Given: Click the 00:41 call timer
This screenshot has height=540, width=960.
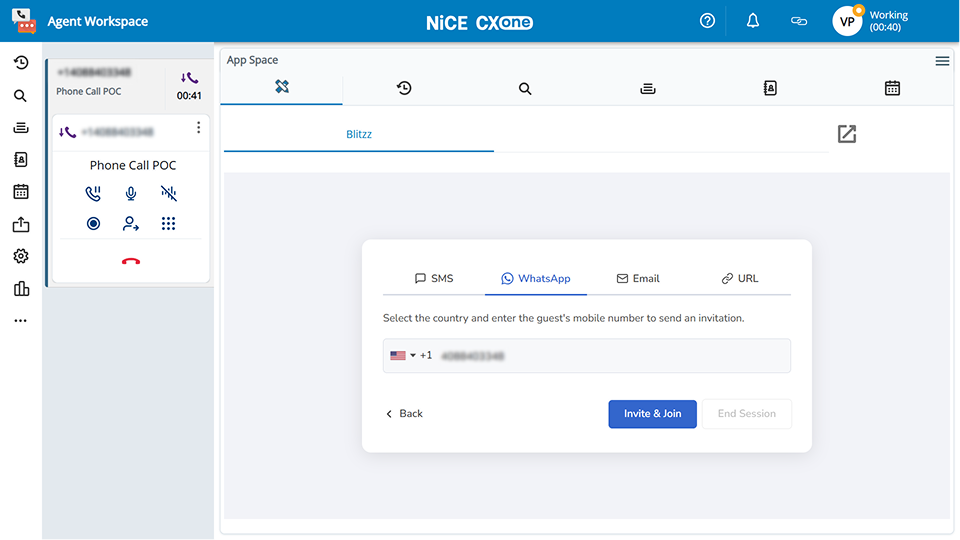Looking at the screenshot, I should 189,96.
